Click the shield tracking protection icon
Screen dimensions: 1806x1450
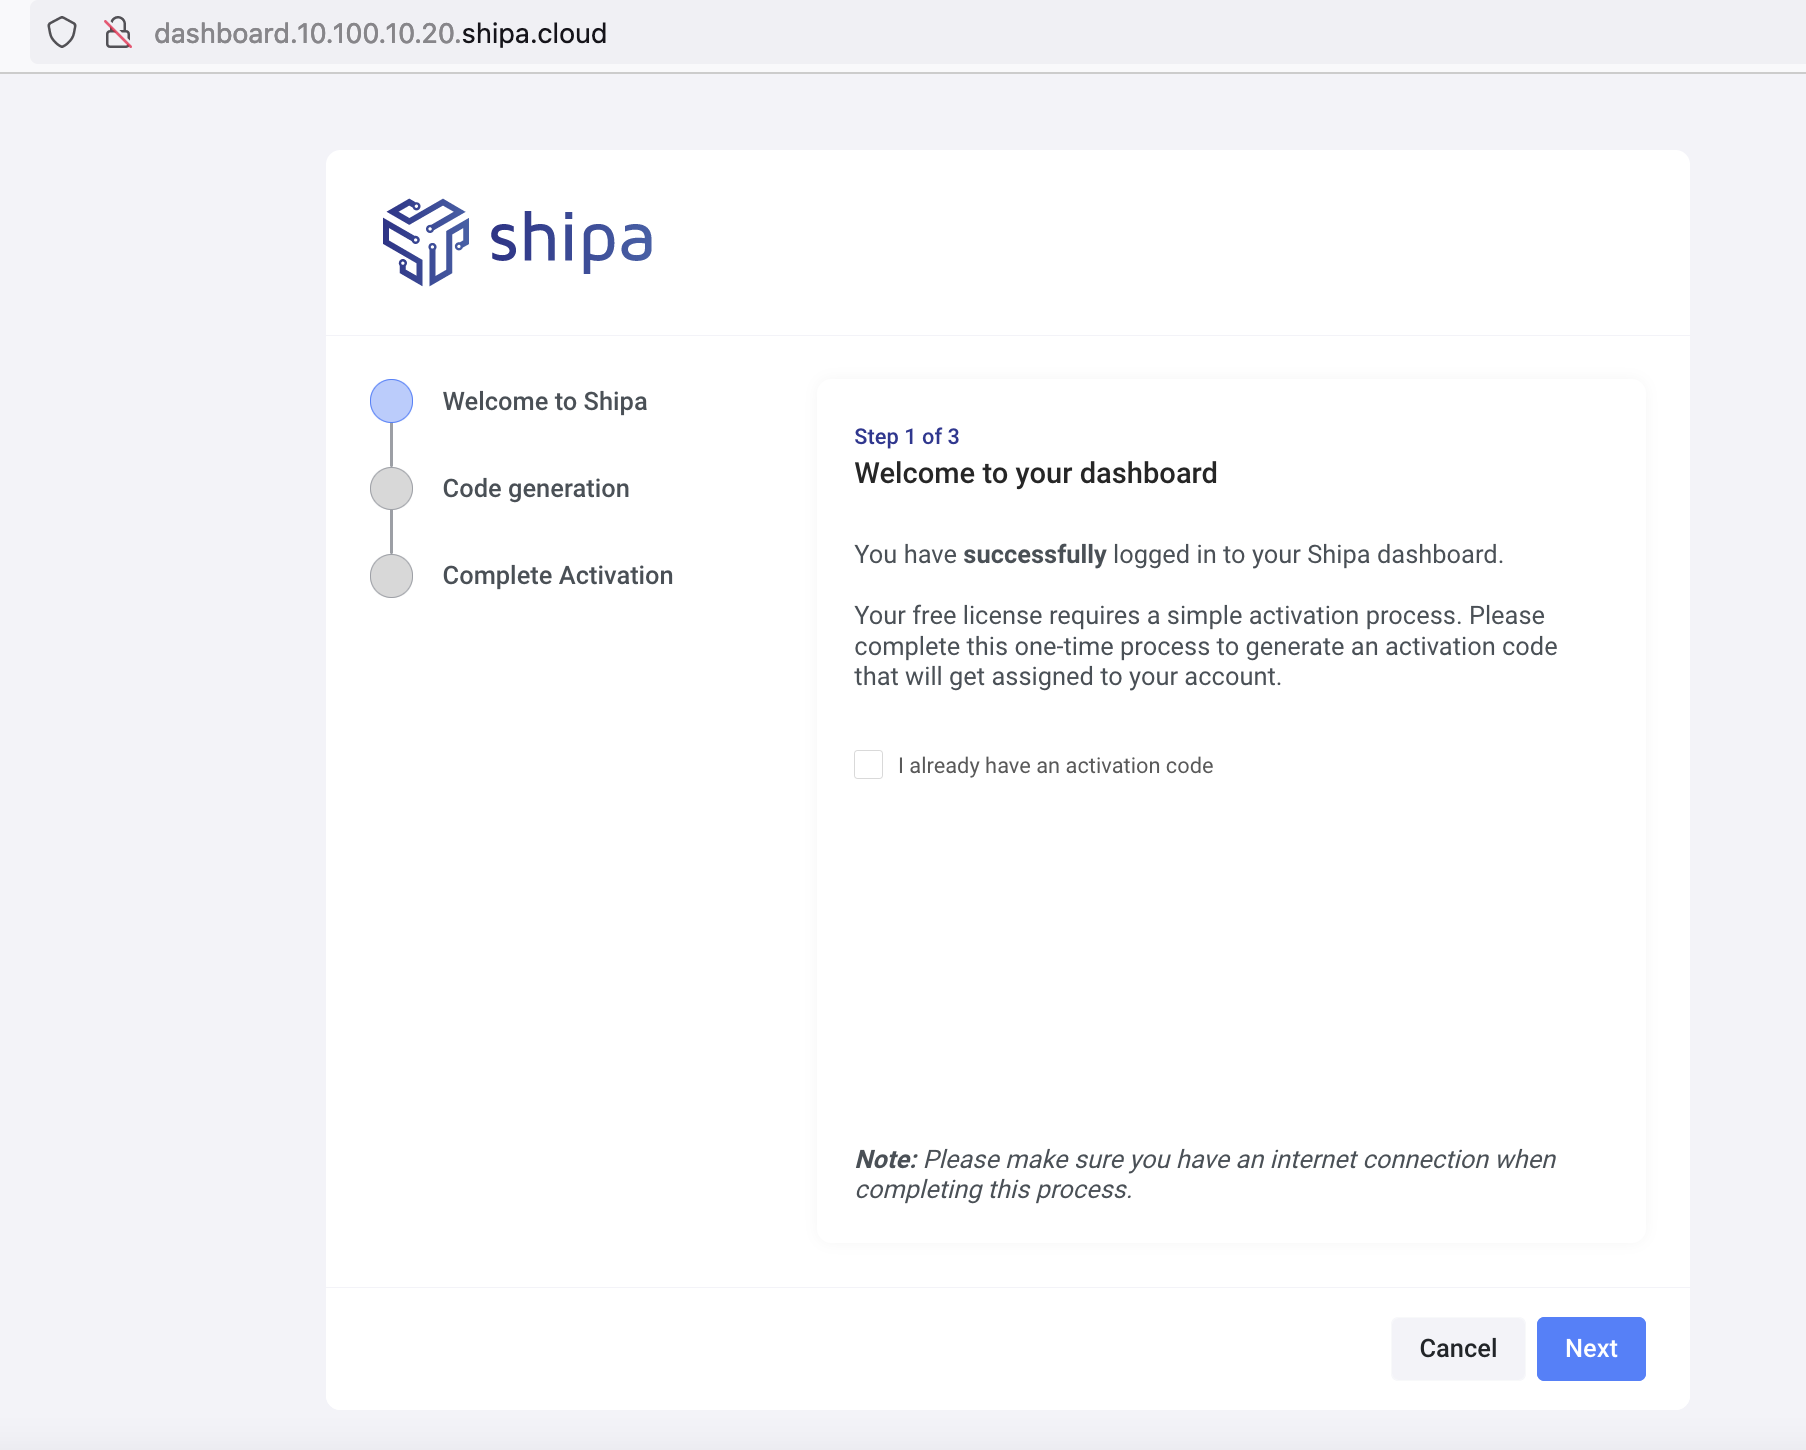point(62,33)
